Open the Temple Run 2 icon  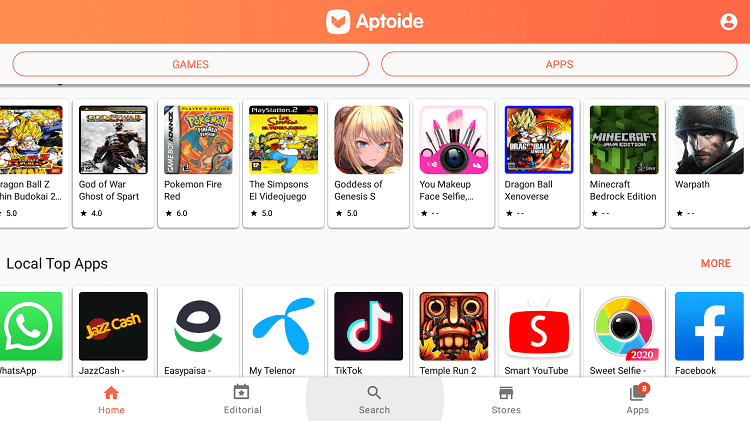tap(453, 326)
